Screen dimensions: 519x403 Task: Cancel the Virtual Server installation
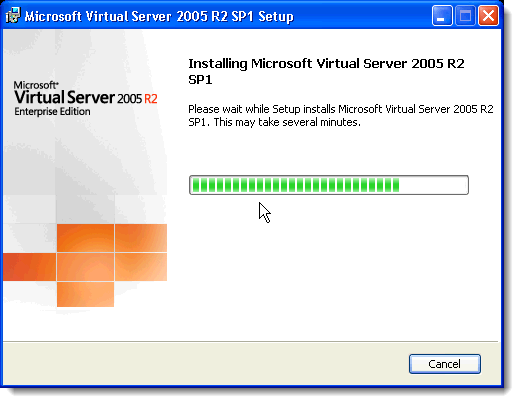445,364
